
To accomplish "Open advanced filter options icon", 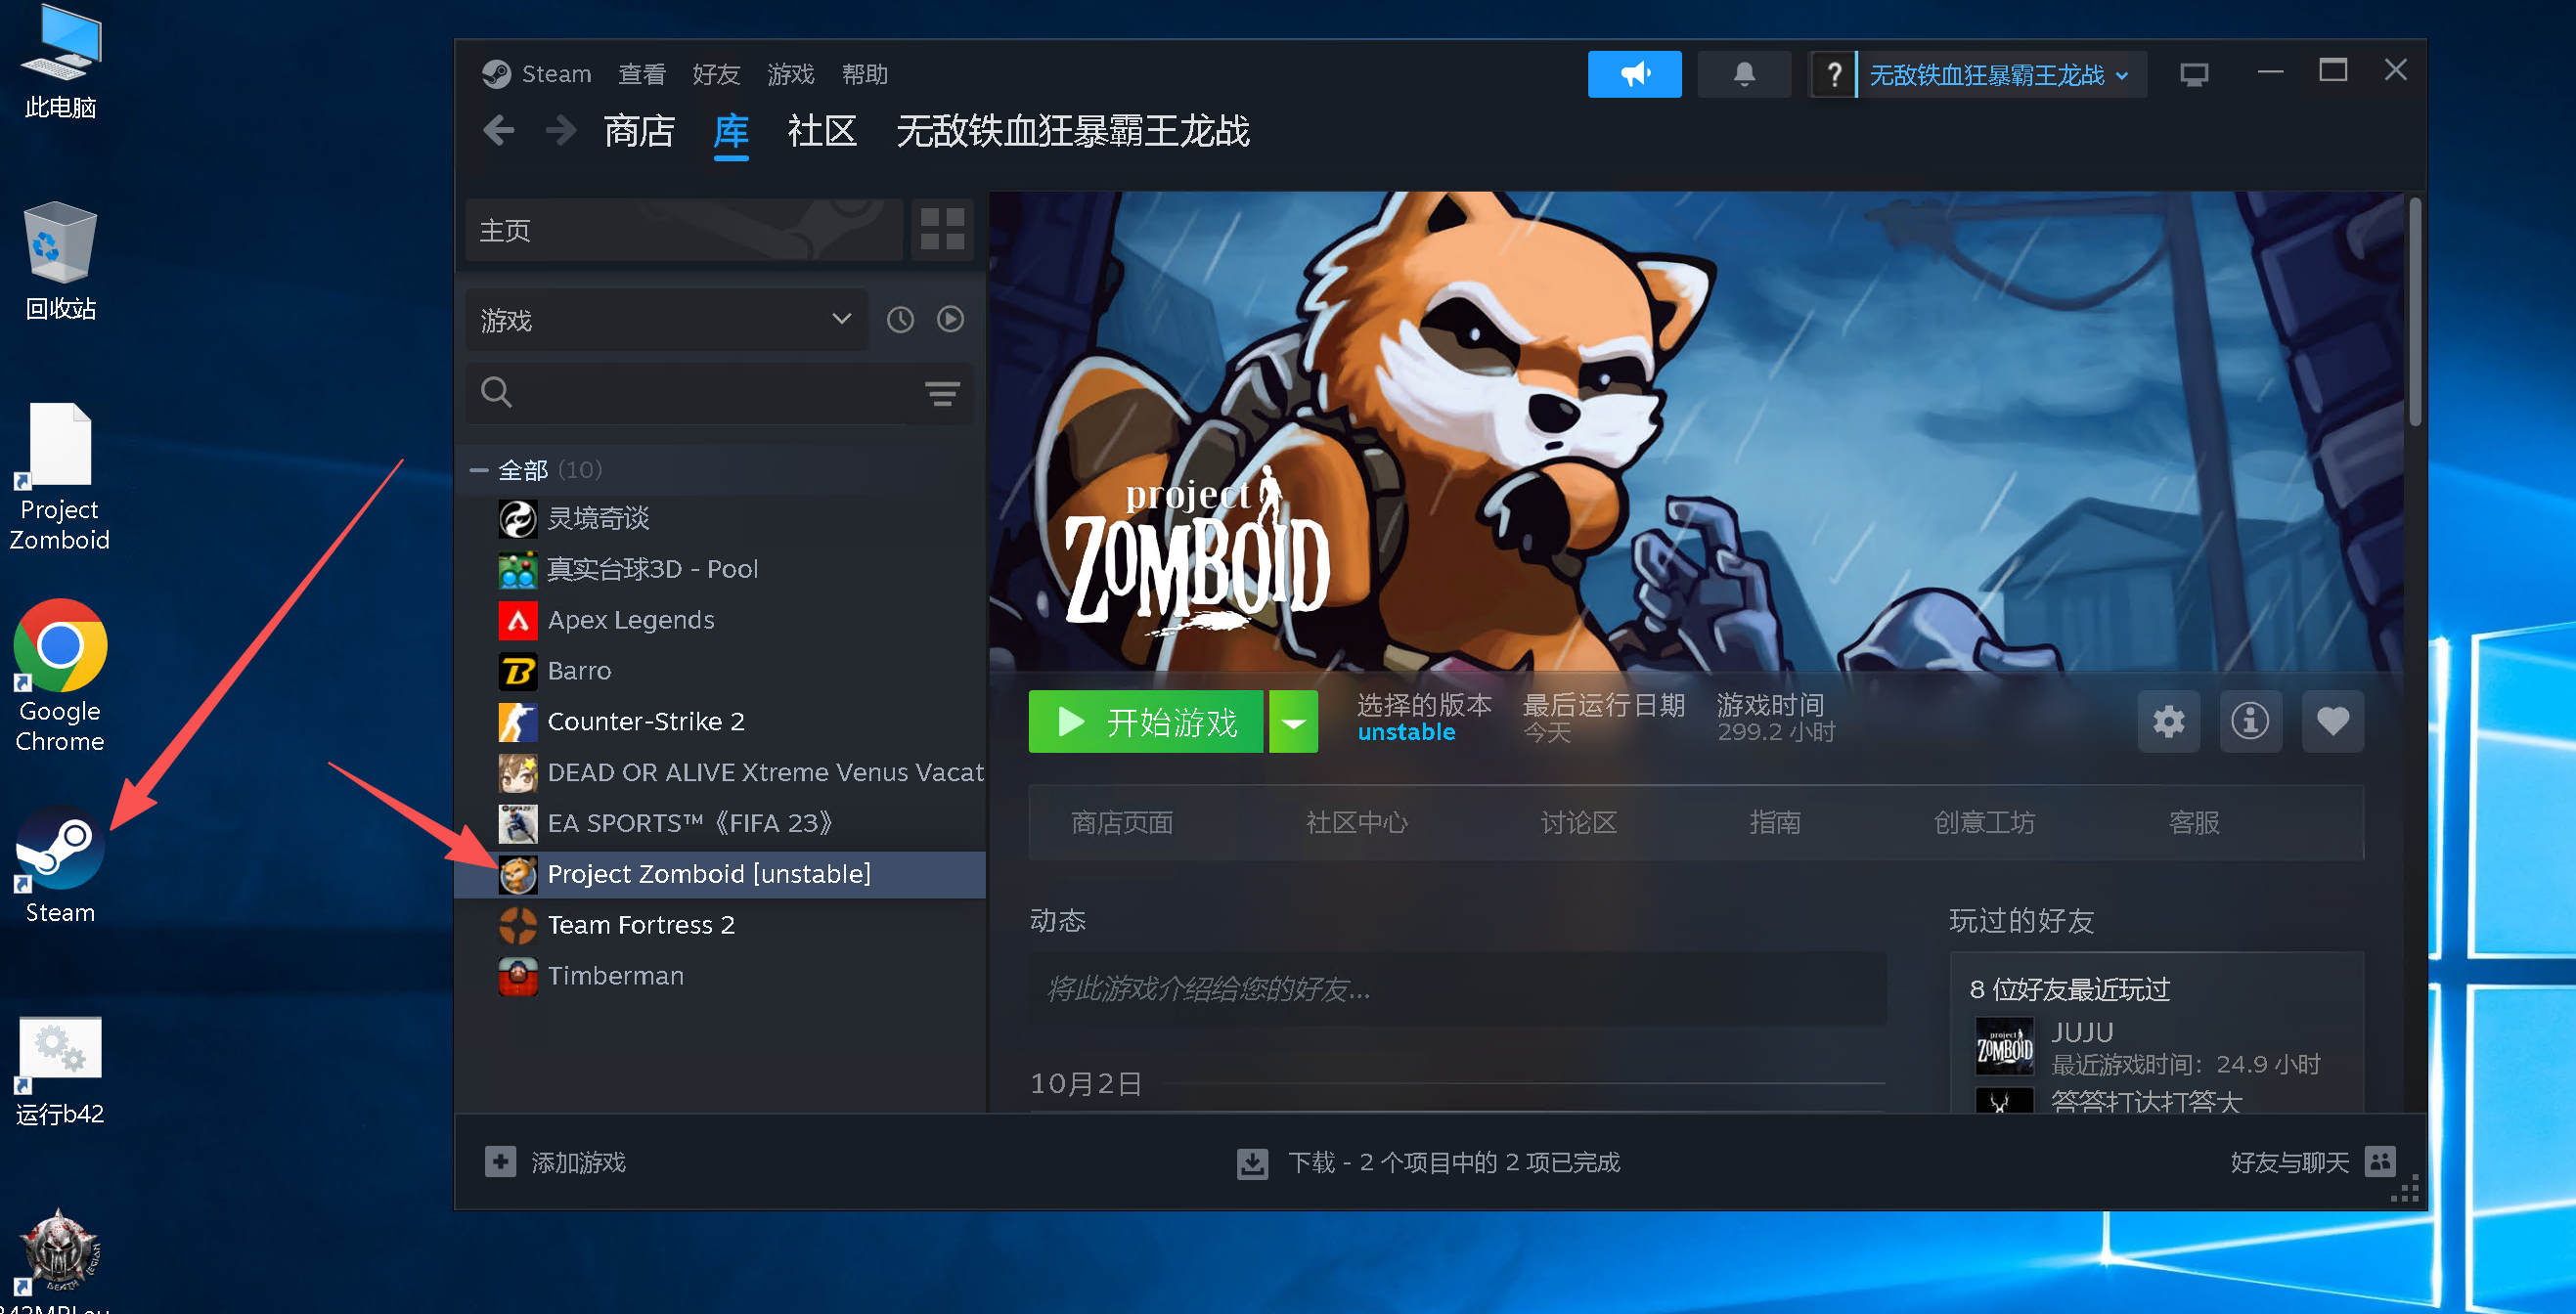I will click(x=941, y=393).
